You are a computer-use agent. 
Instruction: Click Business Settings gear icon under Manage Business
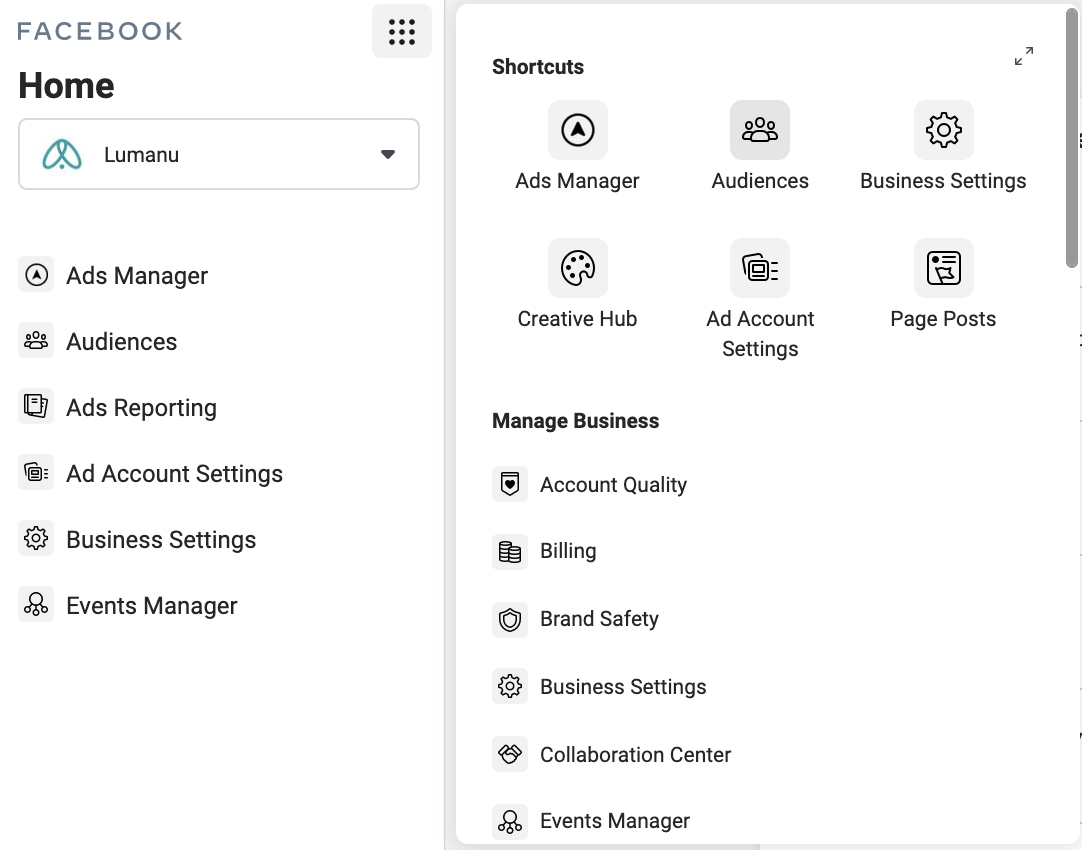(x=510, y=686)
